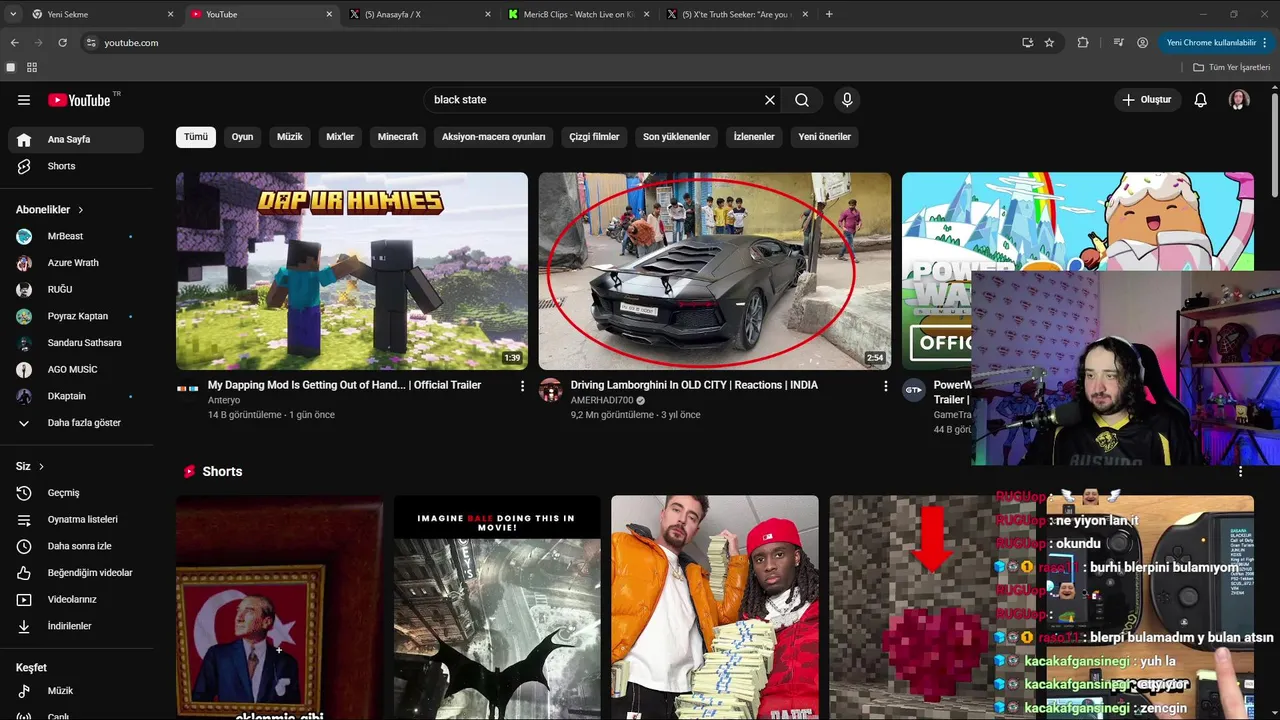The height and width of the screenshot is (720, 1280).
Task: Open Poyraz Kaptan subscription channel
Action: 76,316
